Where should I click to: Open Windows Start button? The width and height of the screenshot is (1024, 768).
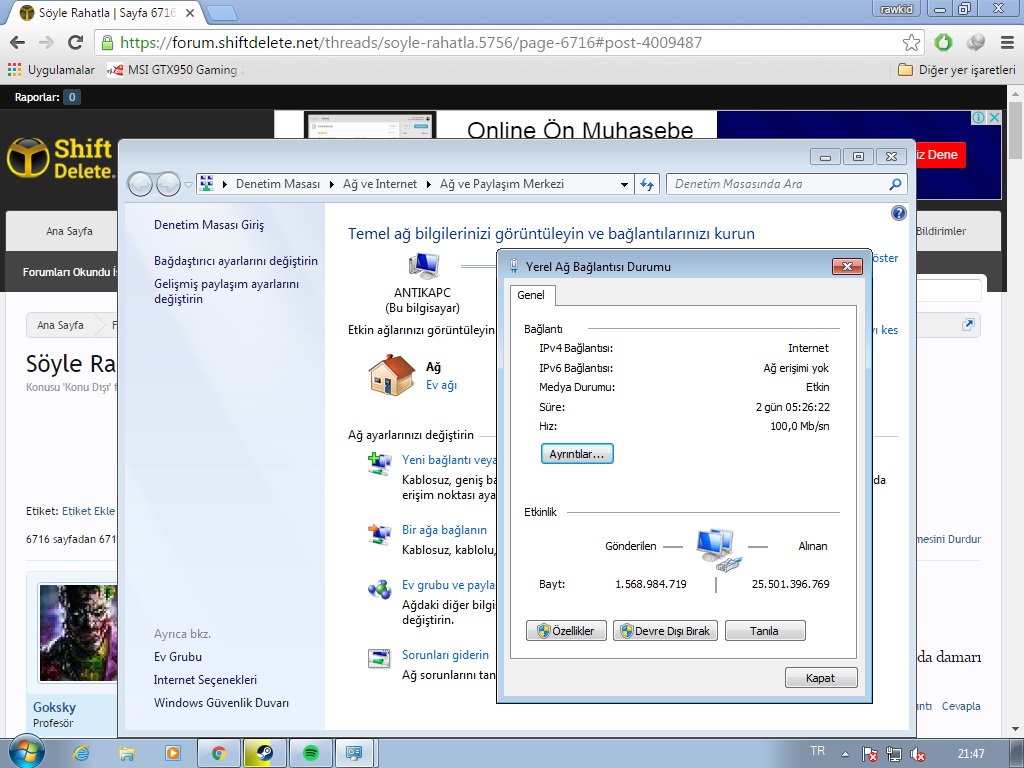[x=25, y=752]
